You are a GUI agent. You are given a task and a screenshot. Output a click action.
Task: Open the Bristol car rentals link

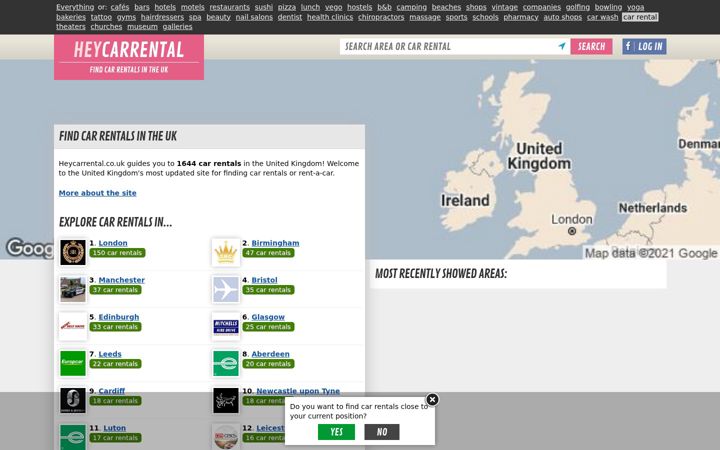(x=264, y=280)
